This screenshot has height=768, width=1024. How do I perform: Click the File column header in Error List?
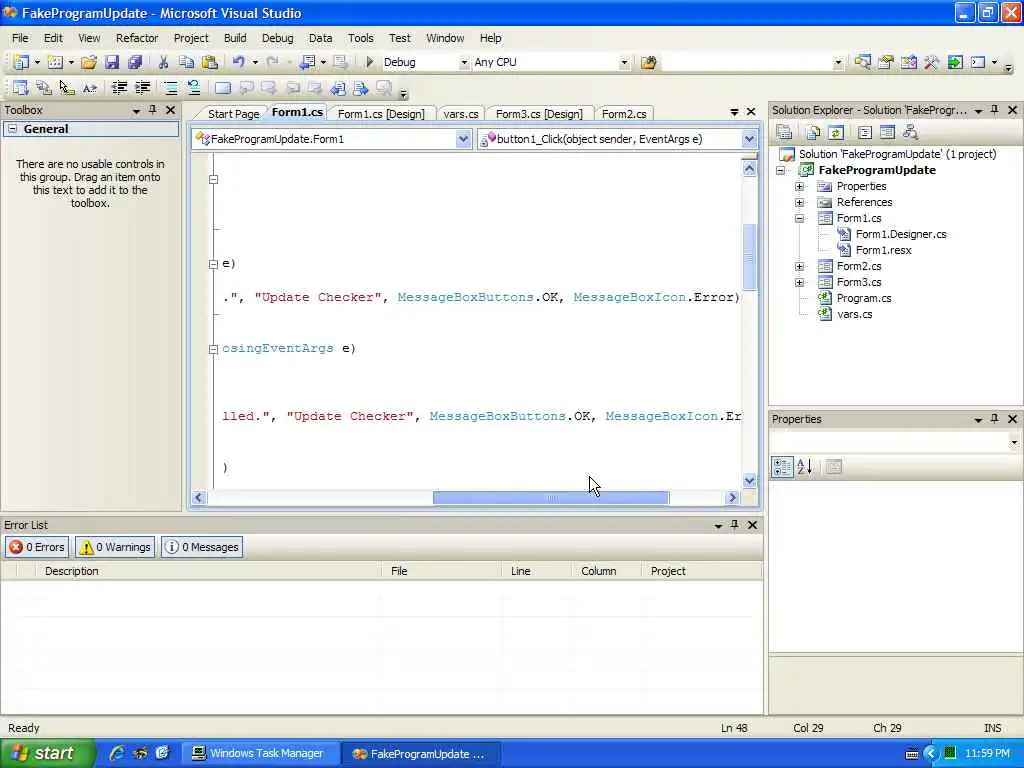point(442,571)
